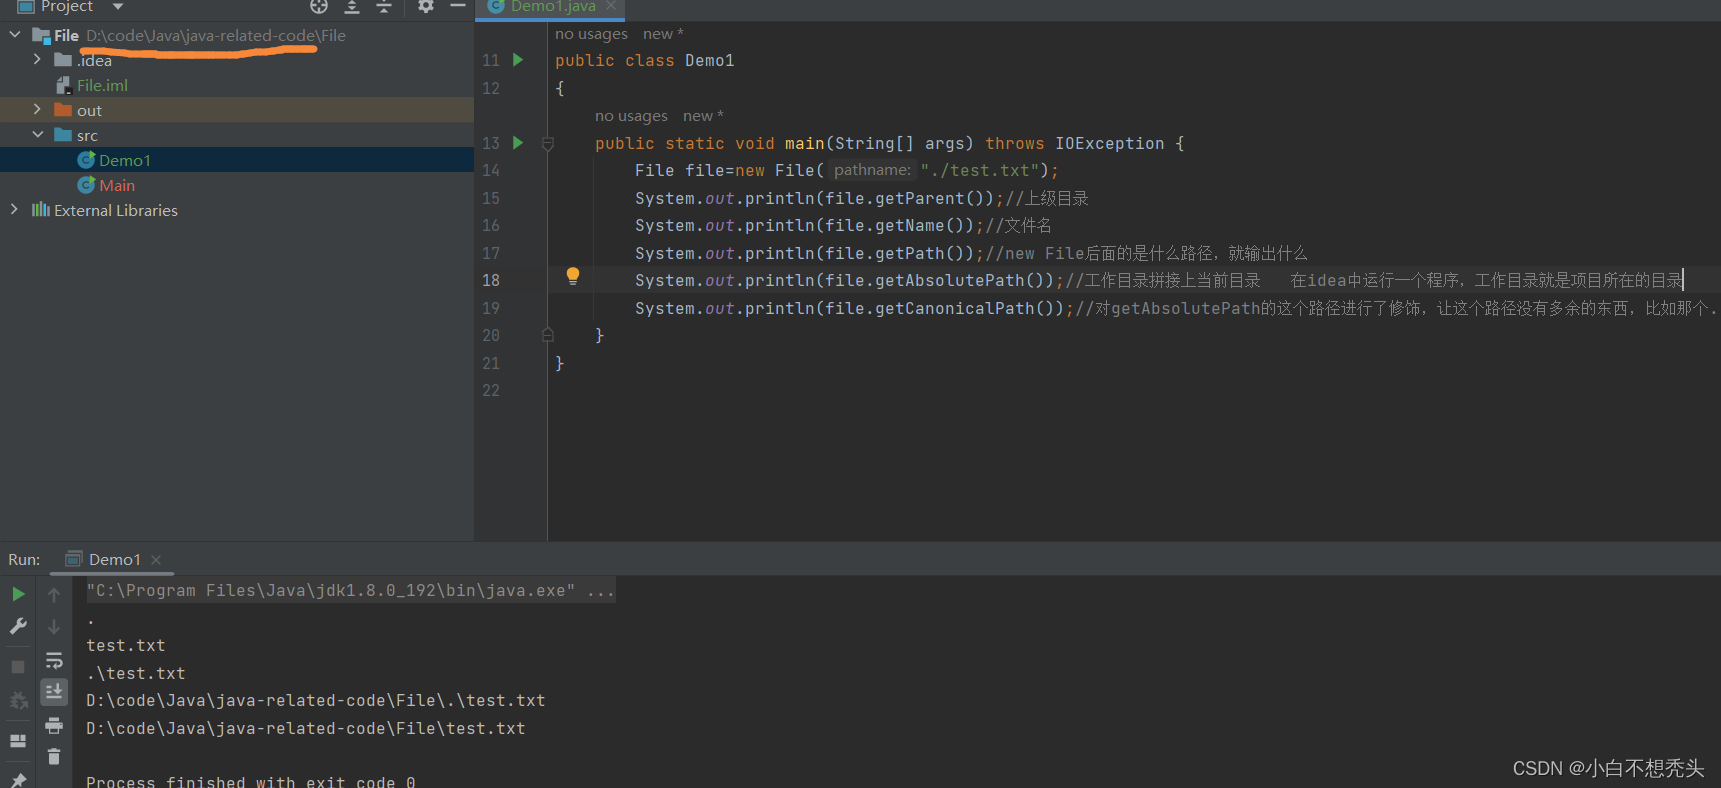Click 'Process finished with exit code' line
This screenshot has width=1721, height=788.
[251, 781]
